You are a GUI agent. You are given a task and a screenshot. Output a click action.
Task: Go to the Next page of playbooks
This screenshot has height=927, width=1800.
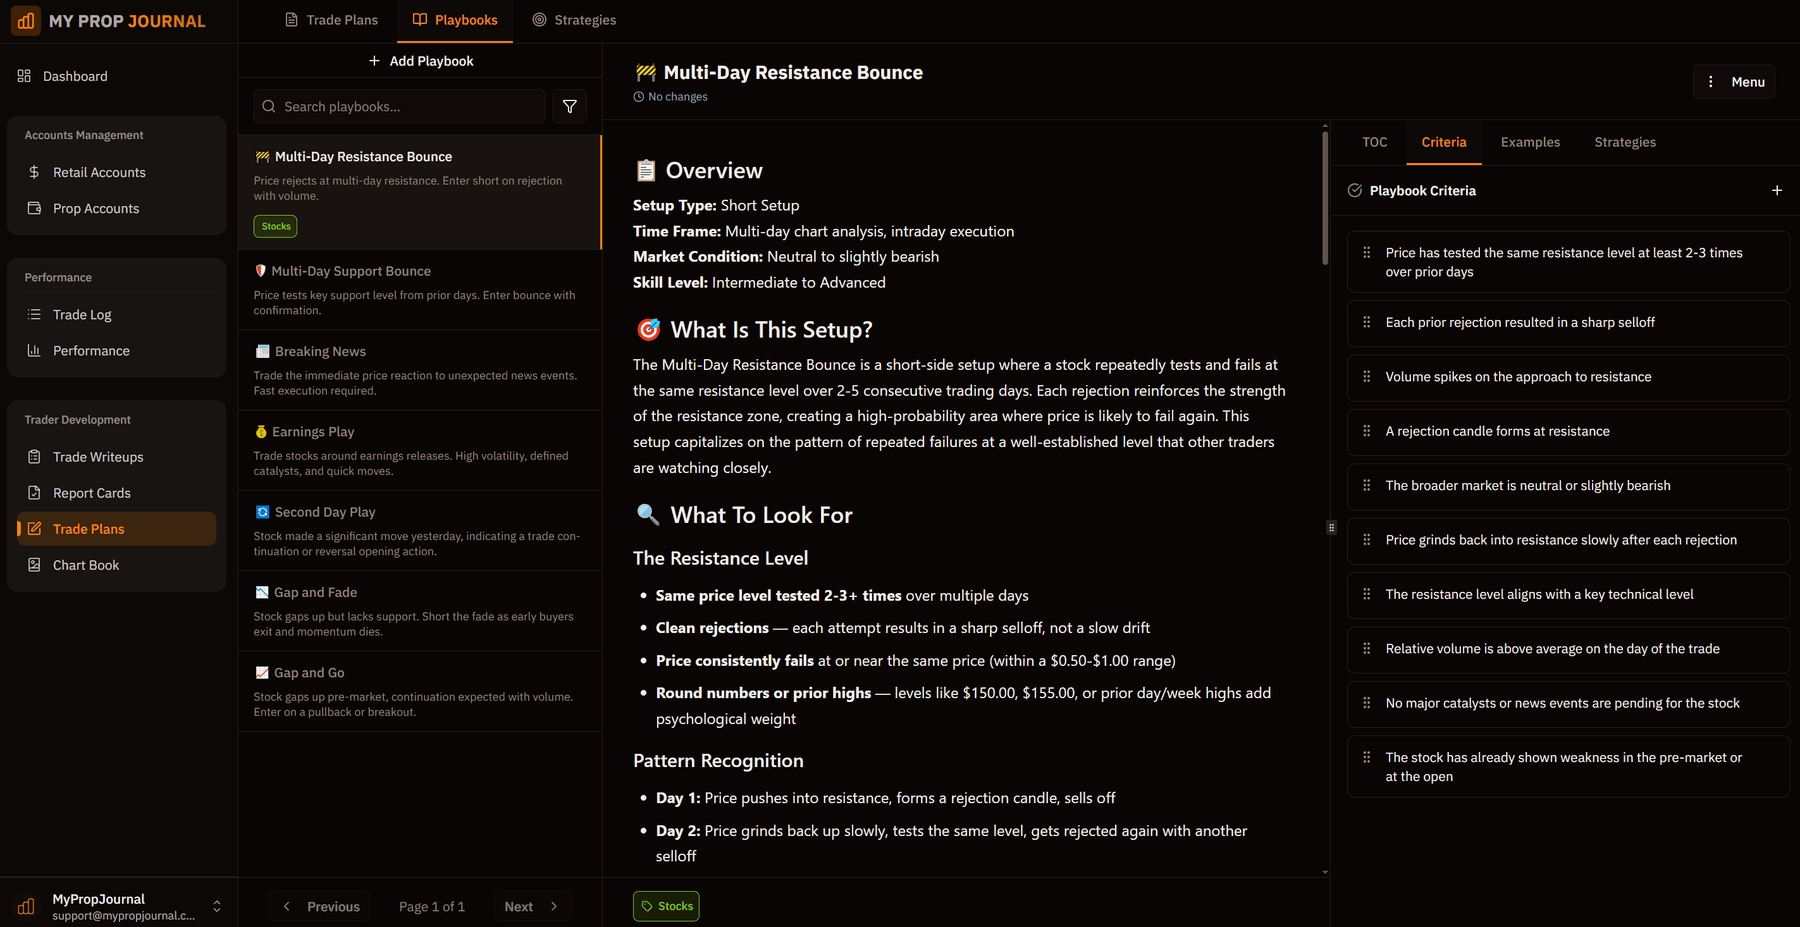(532, 906)
